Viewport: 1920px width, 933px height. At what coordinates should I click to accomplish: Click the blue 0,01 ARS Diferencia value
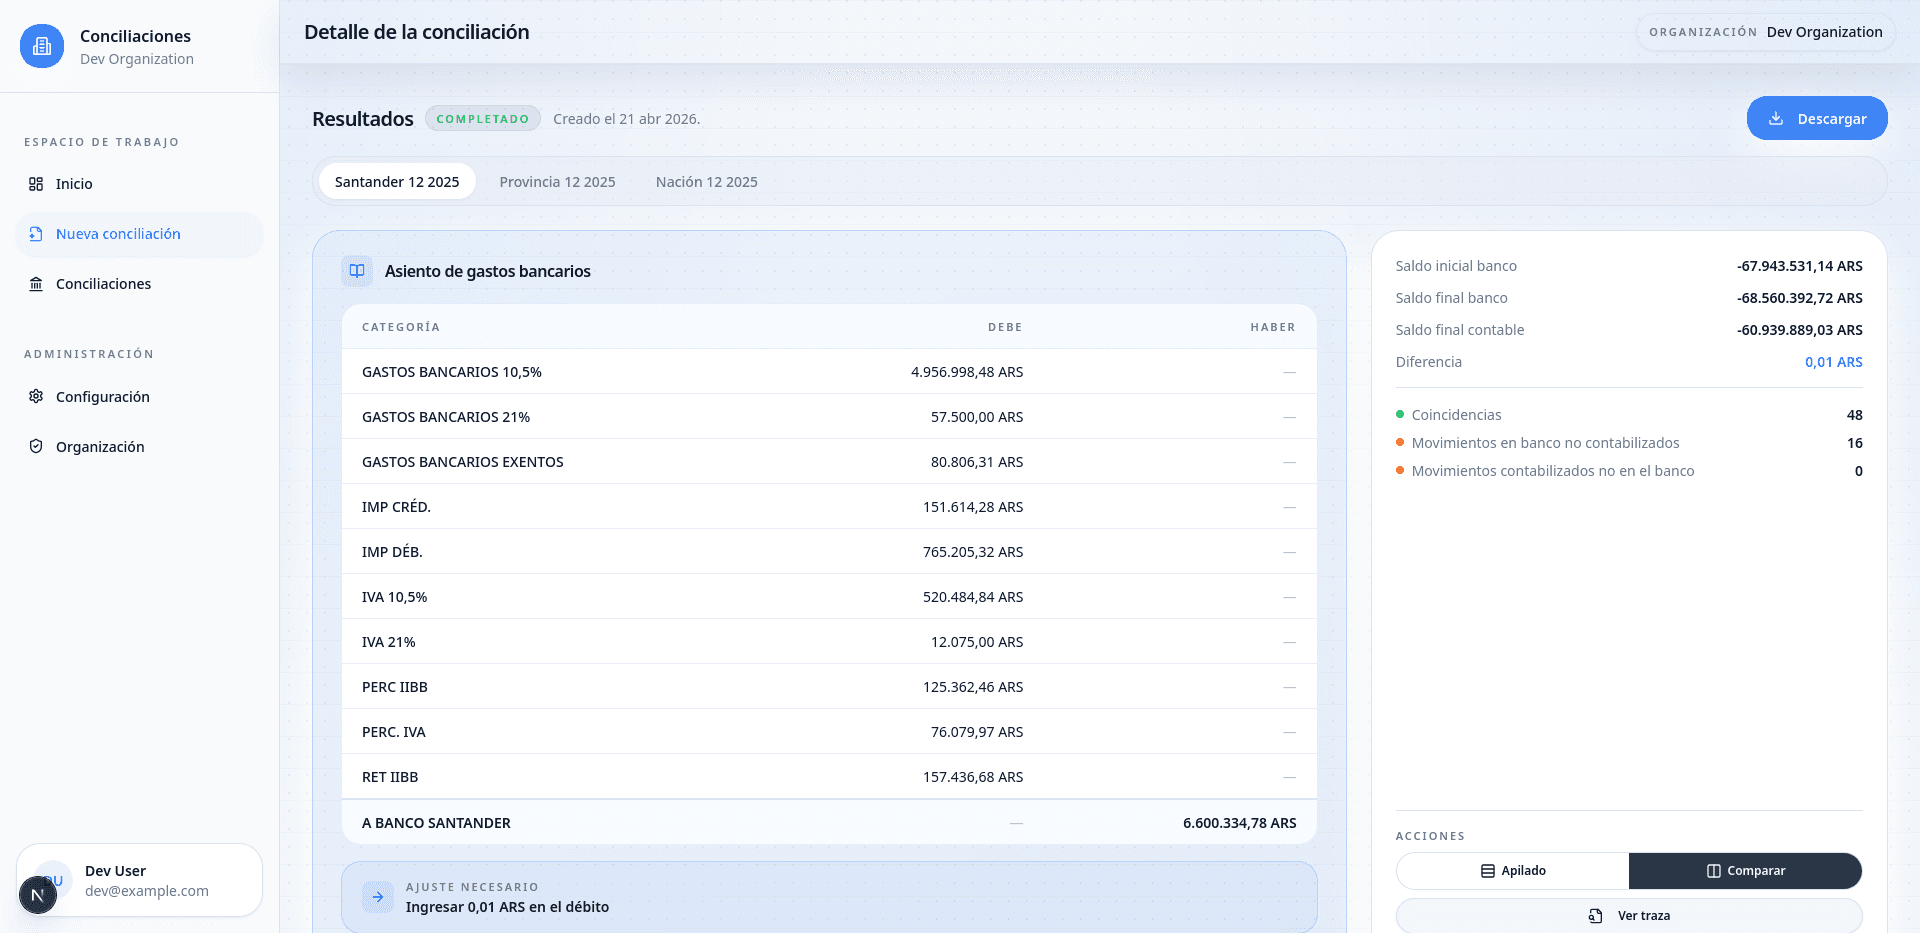(1833, 362)
